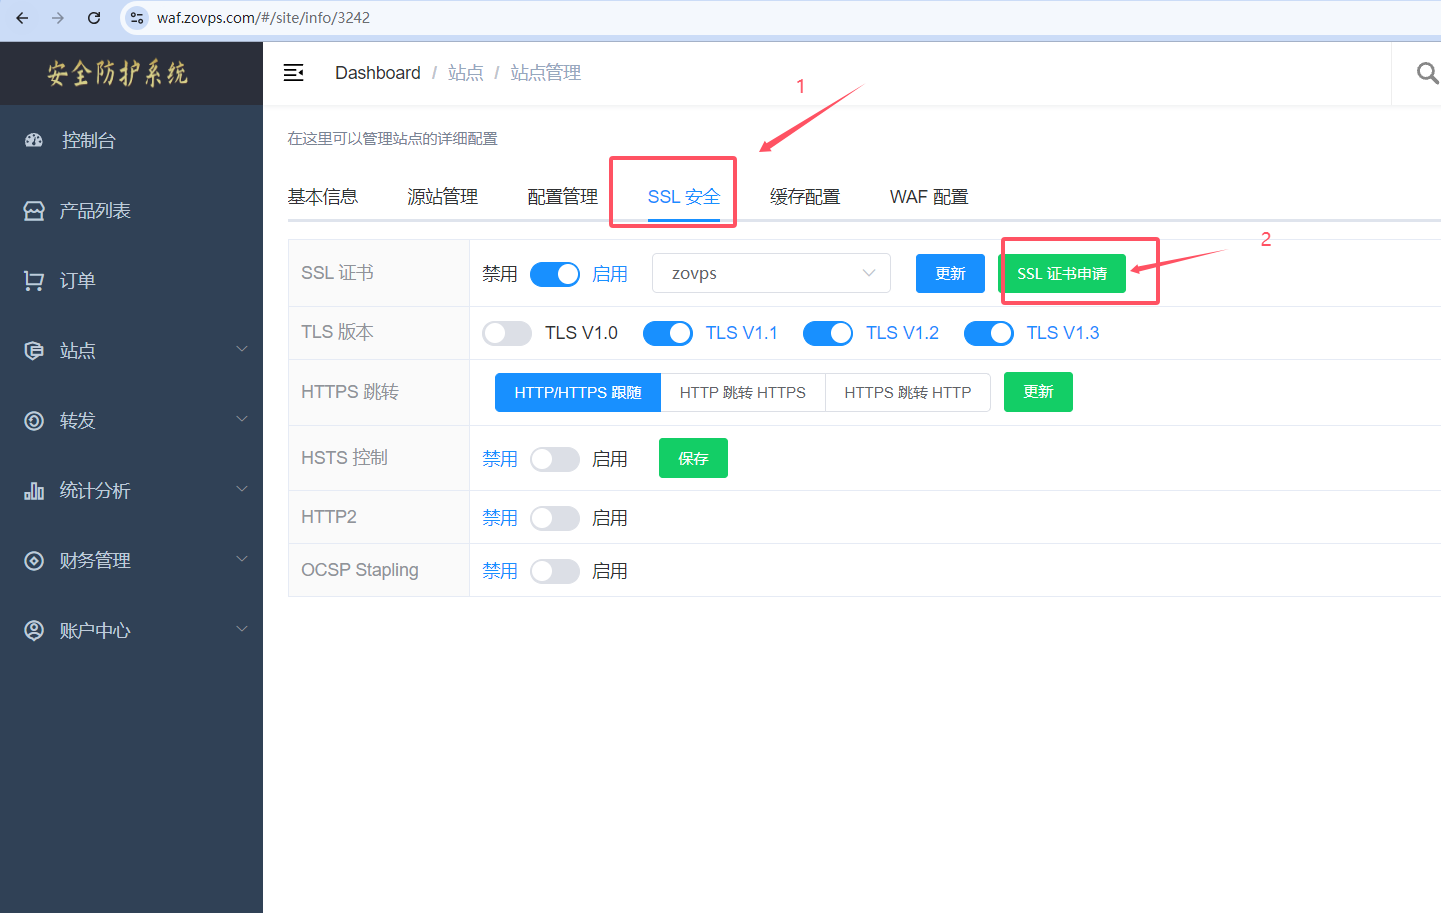Toggle the TLS V1.2 switch
Image resolution: width=1441 pixels, height=913 pixels.
[x=828, y=333]
